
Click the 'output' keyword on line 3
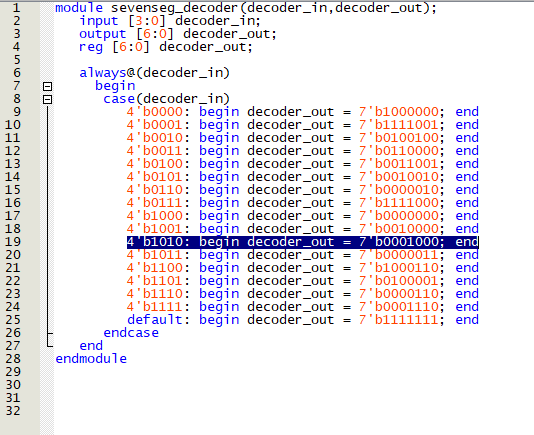pos(103,34)
